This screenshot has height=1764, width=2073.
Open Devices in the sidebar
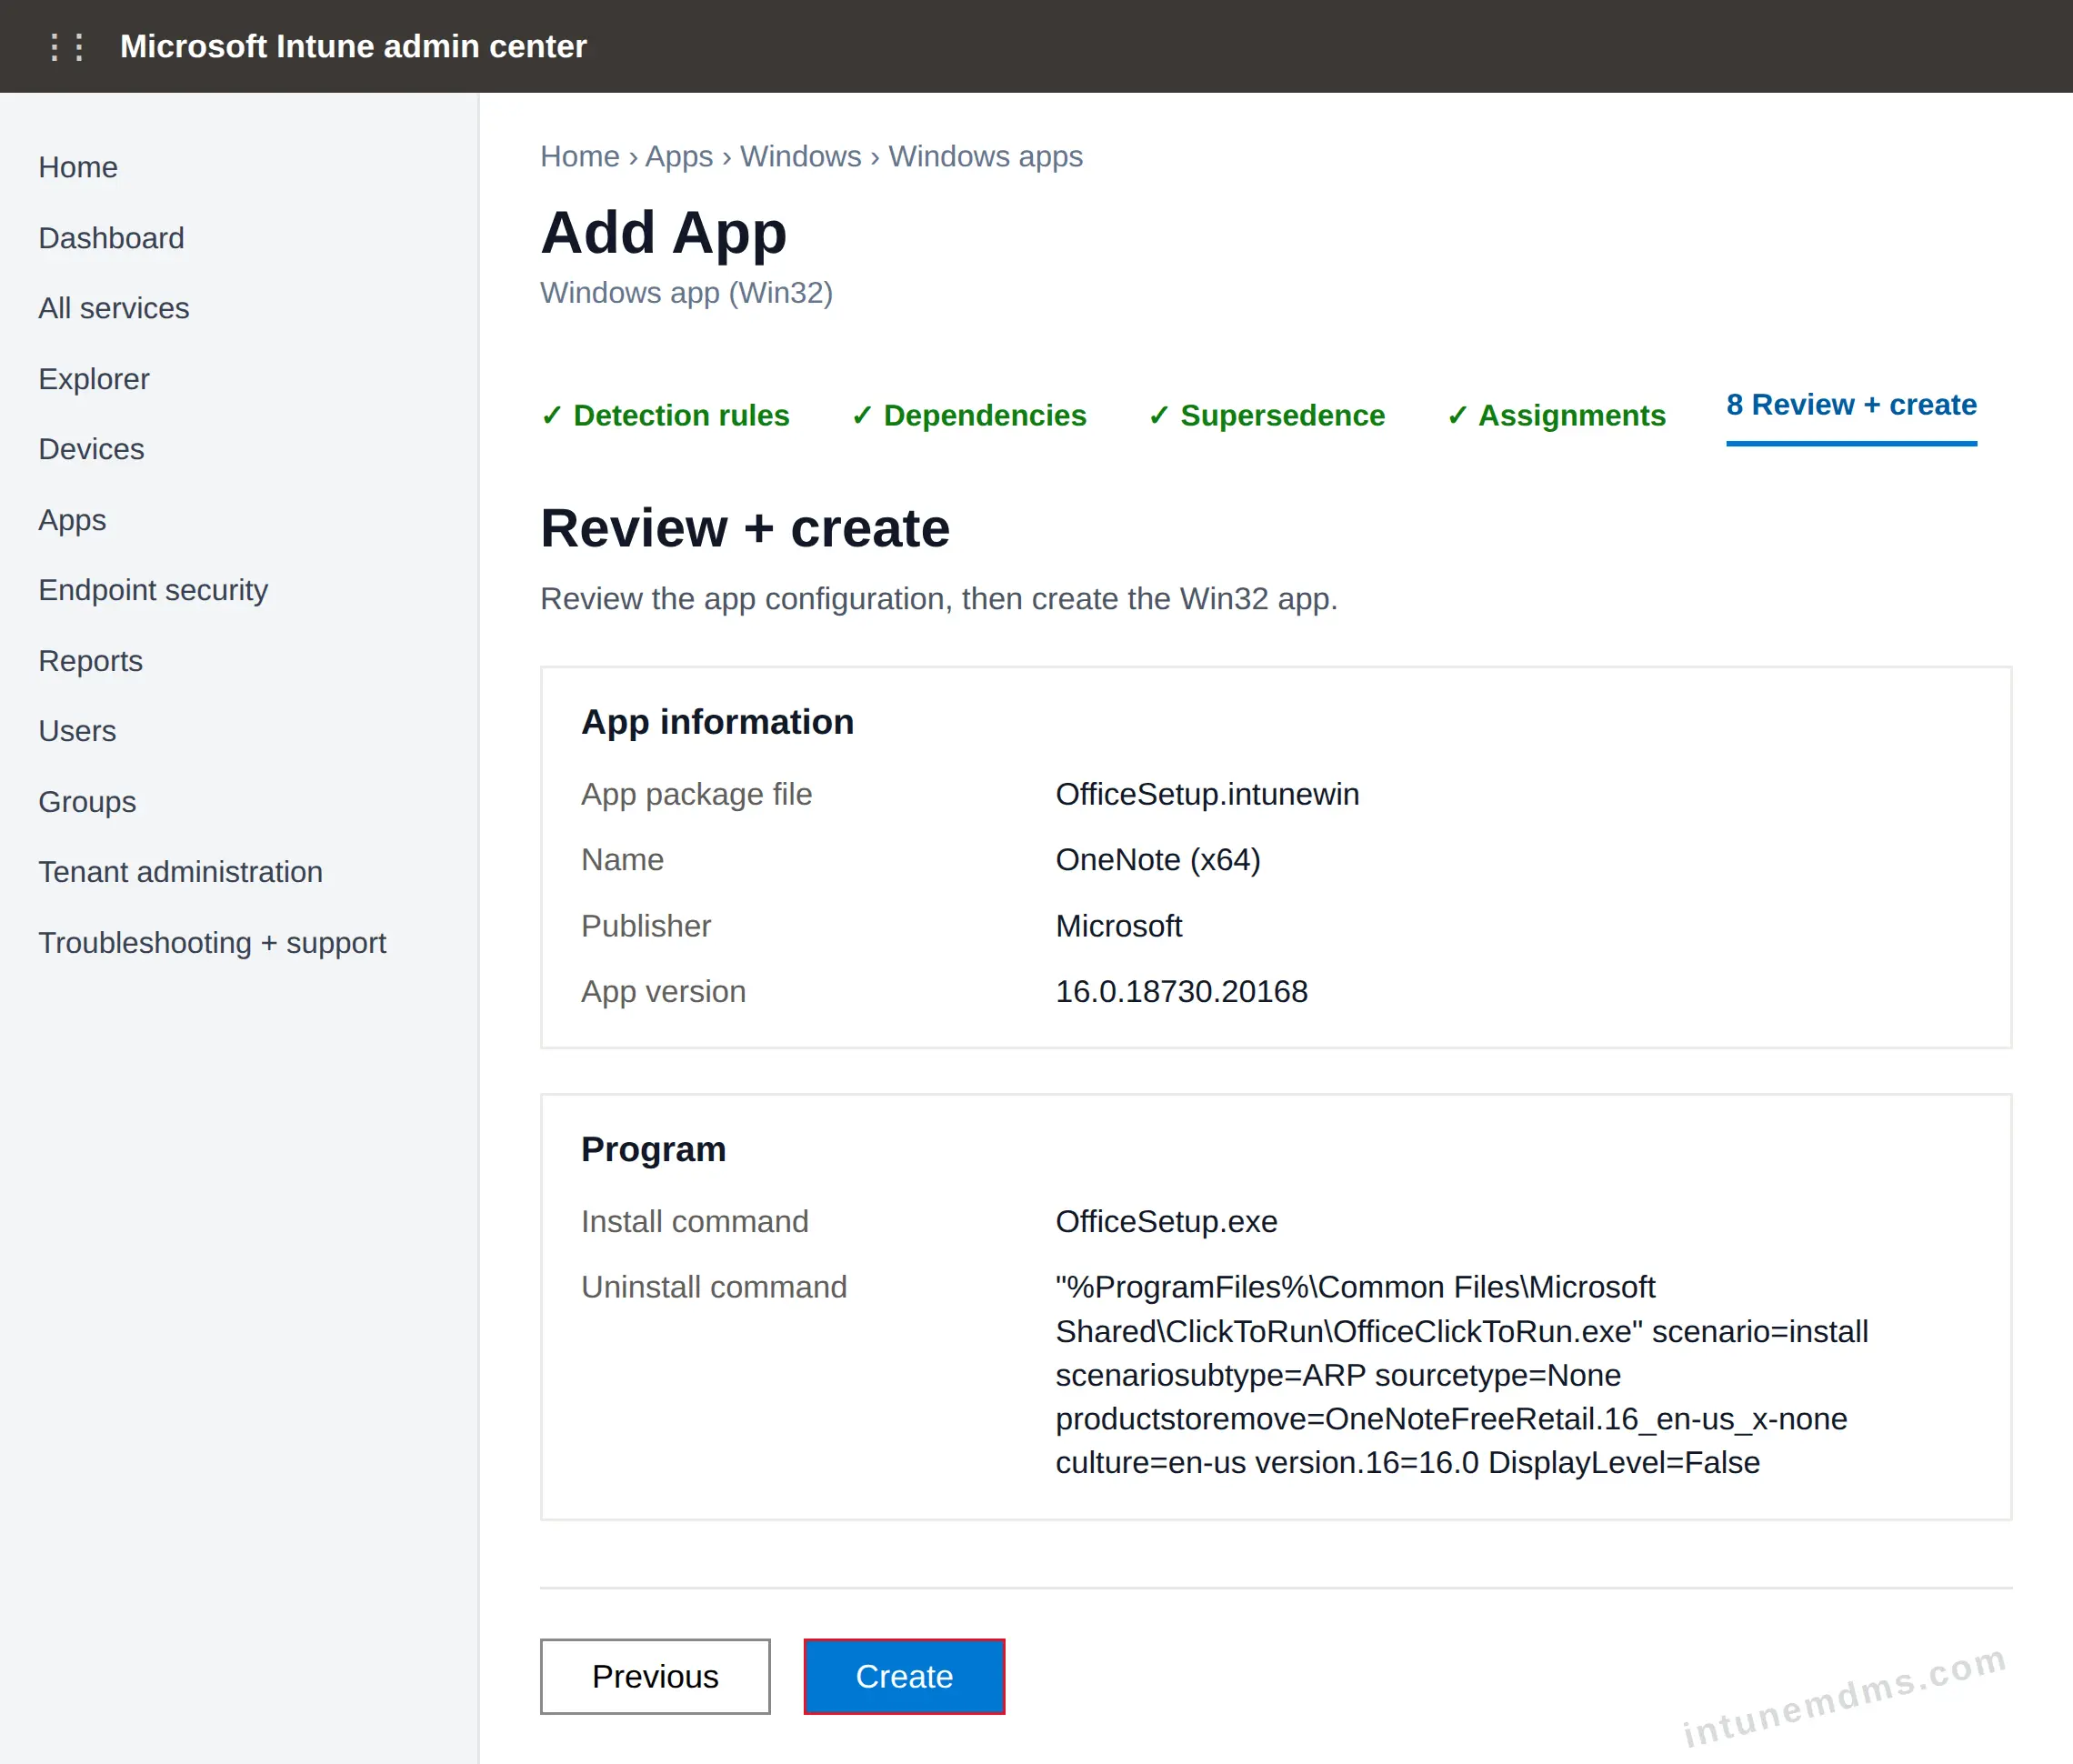(91, 449)
